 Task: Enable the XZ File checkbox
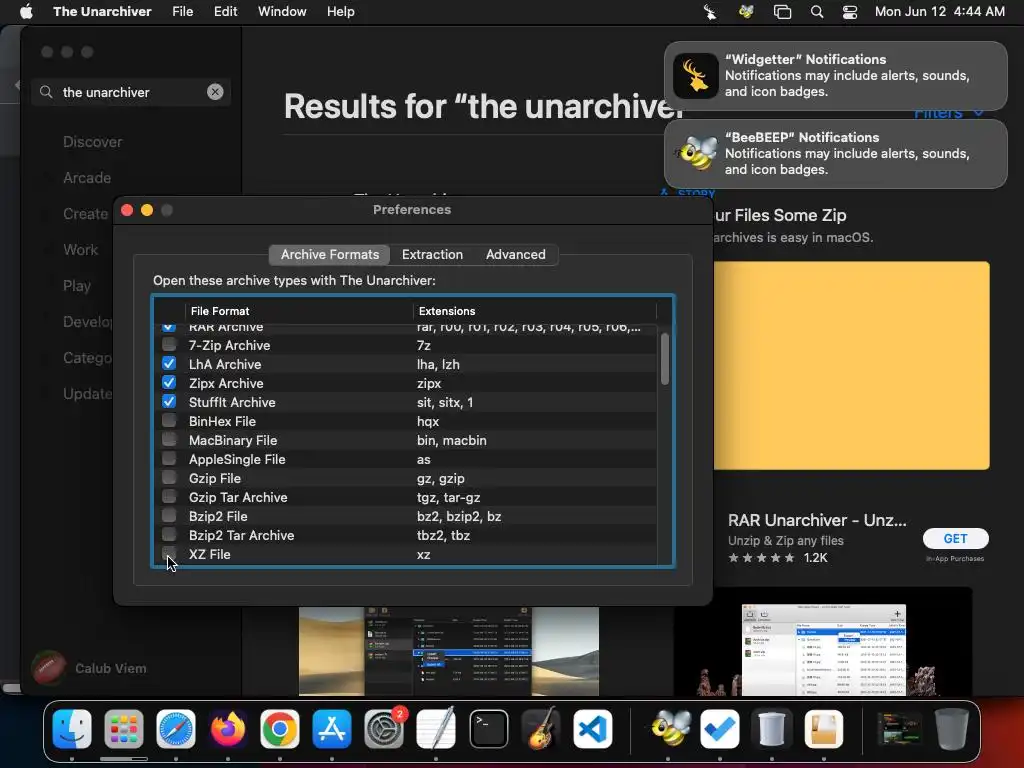[x=169, y=553]
